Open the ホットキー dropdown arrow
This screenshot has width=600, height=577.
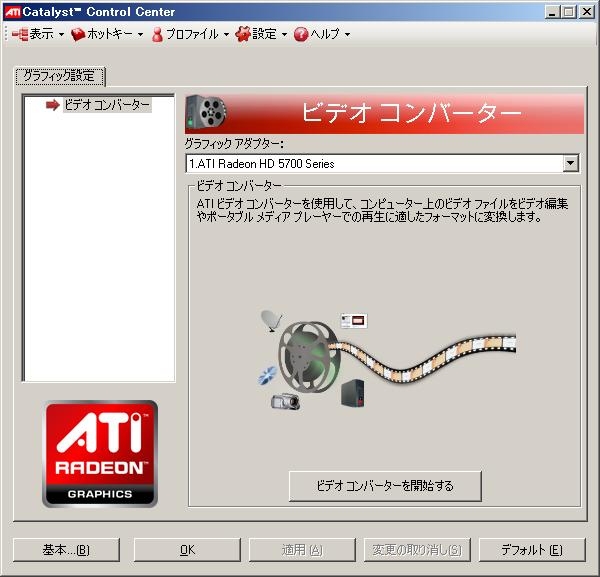click(140, 35)
